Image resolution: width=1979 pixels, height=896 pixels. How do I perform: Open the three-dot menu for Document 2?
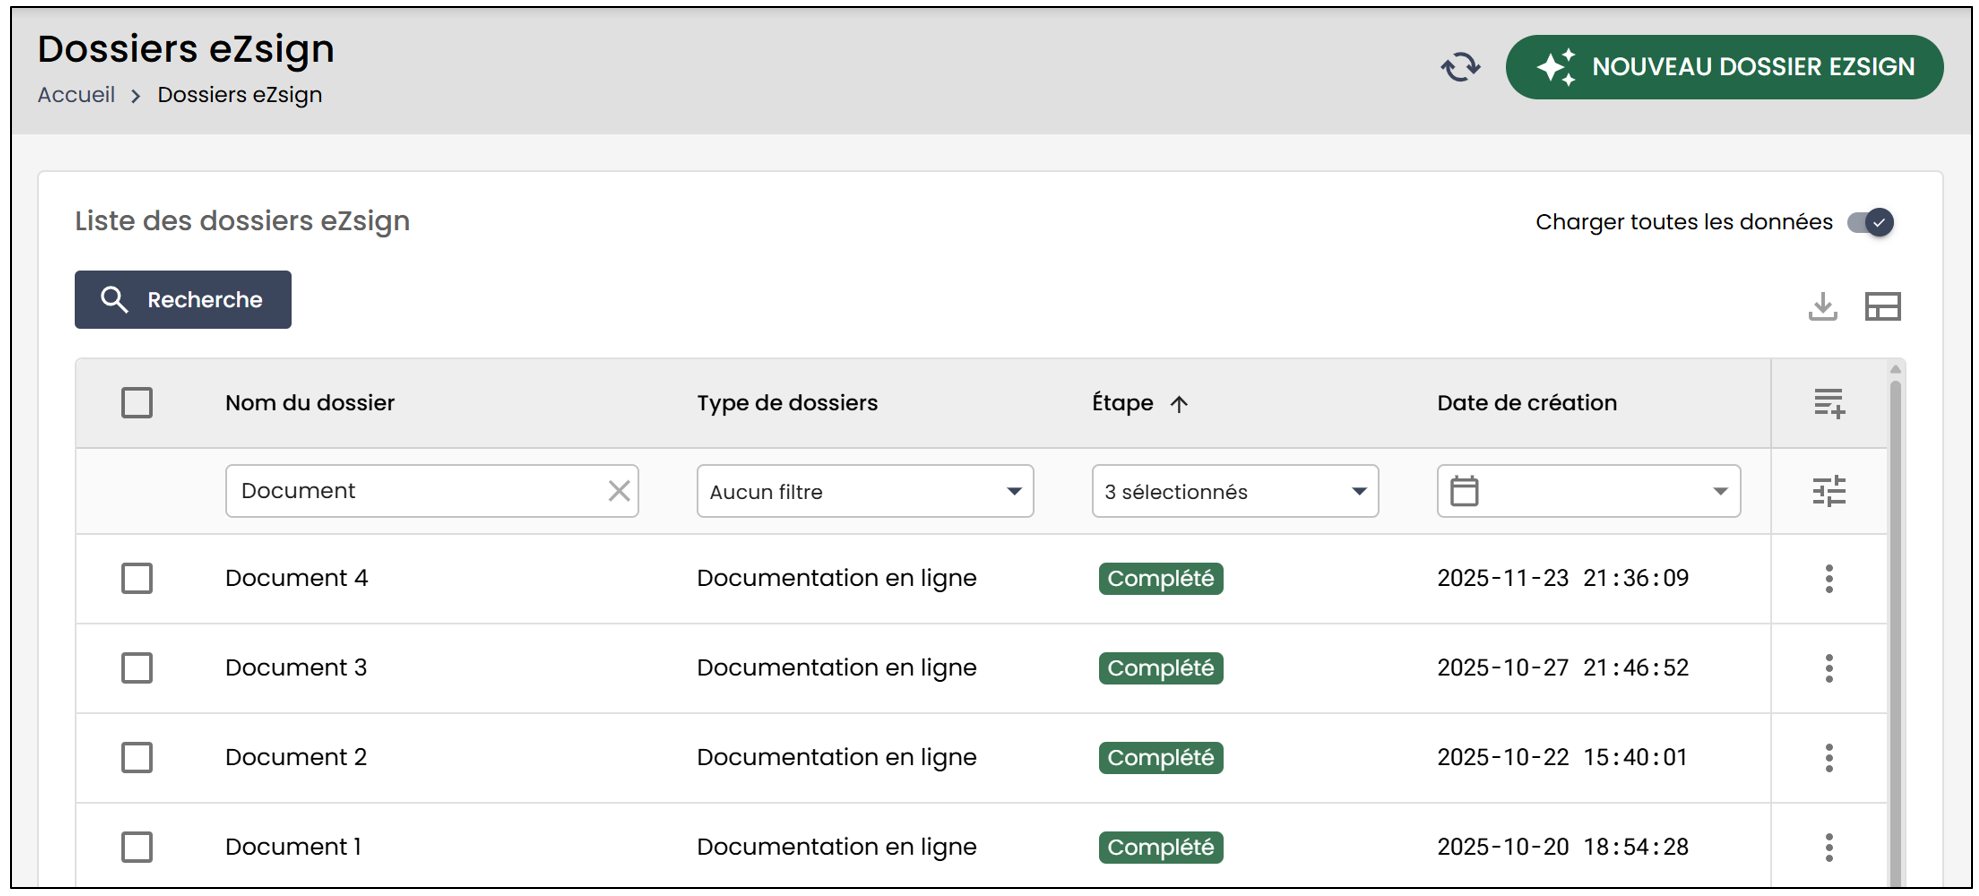pos(1829,758)
